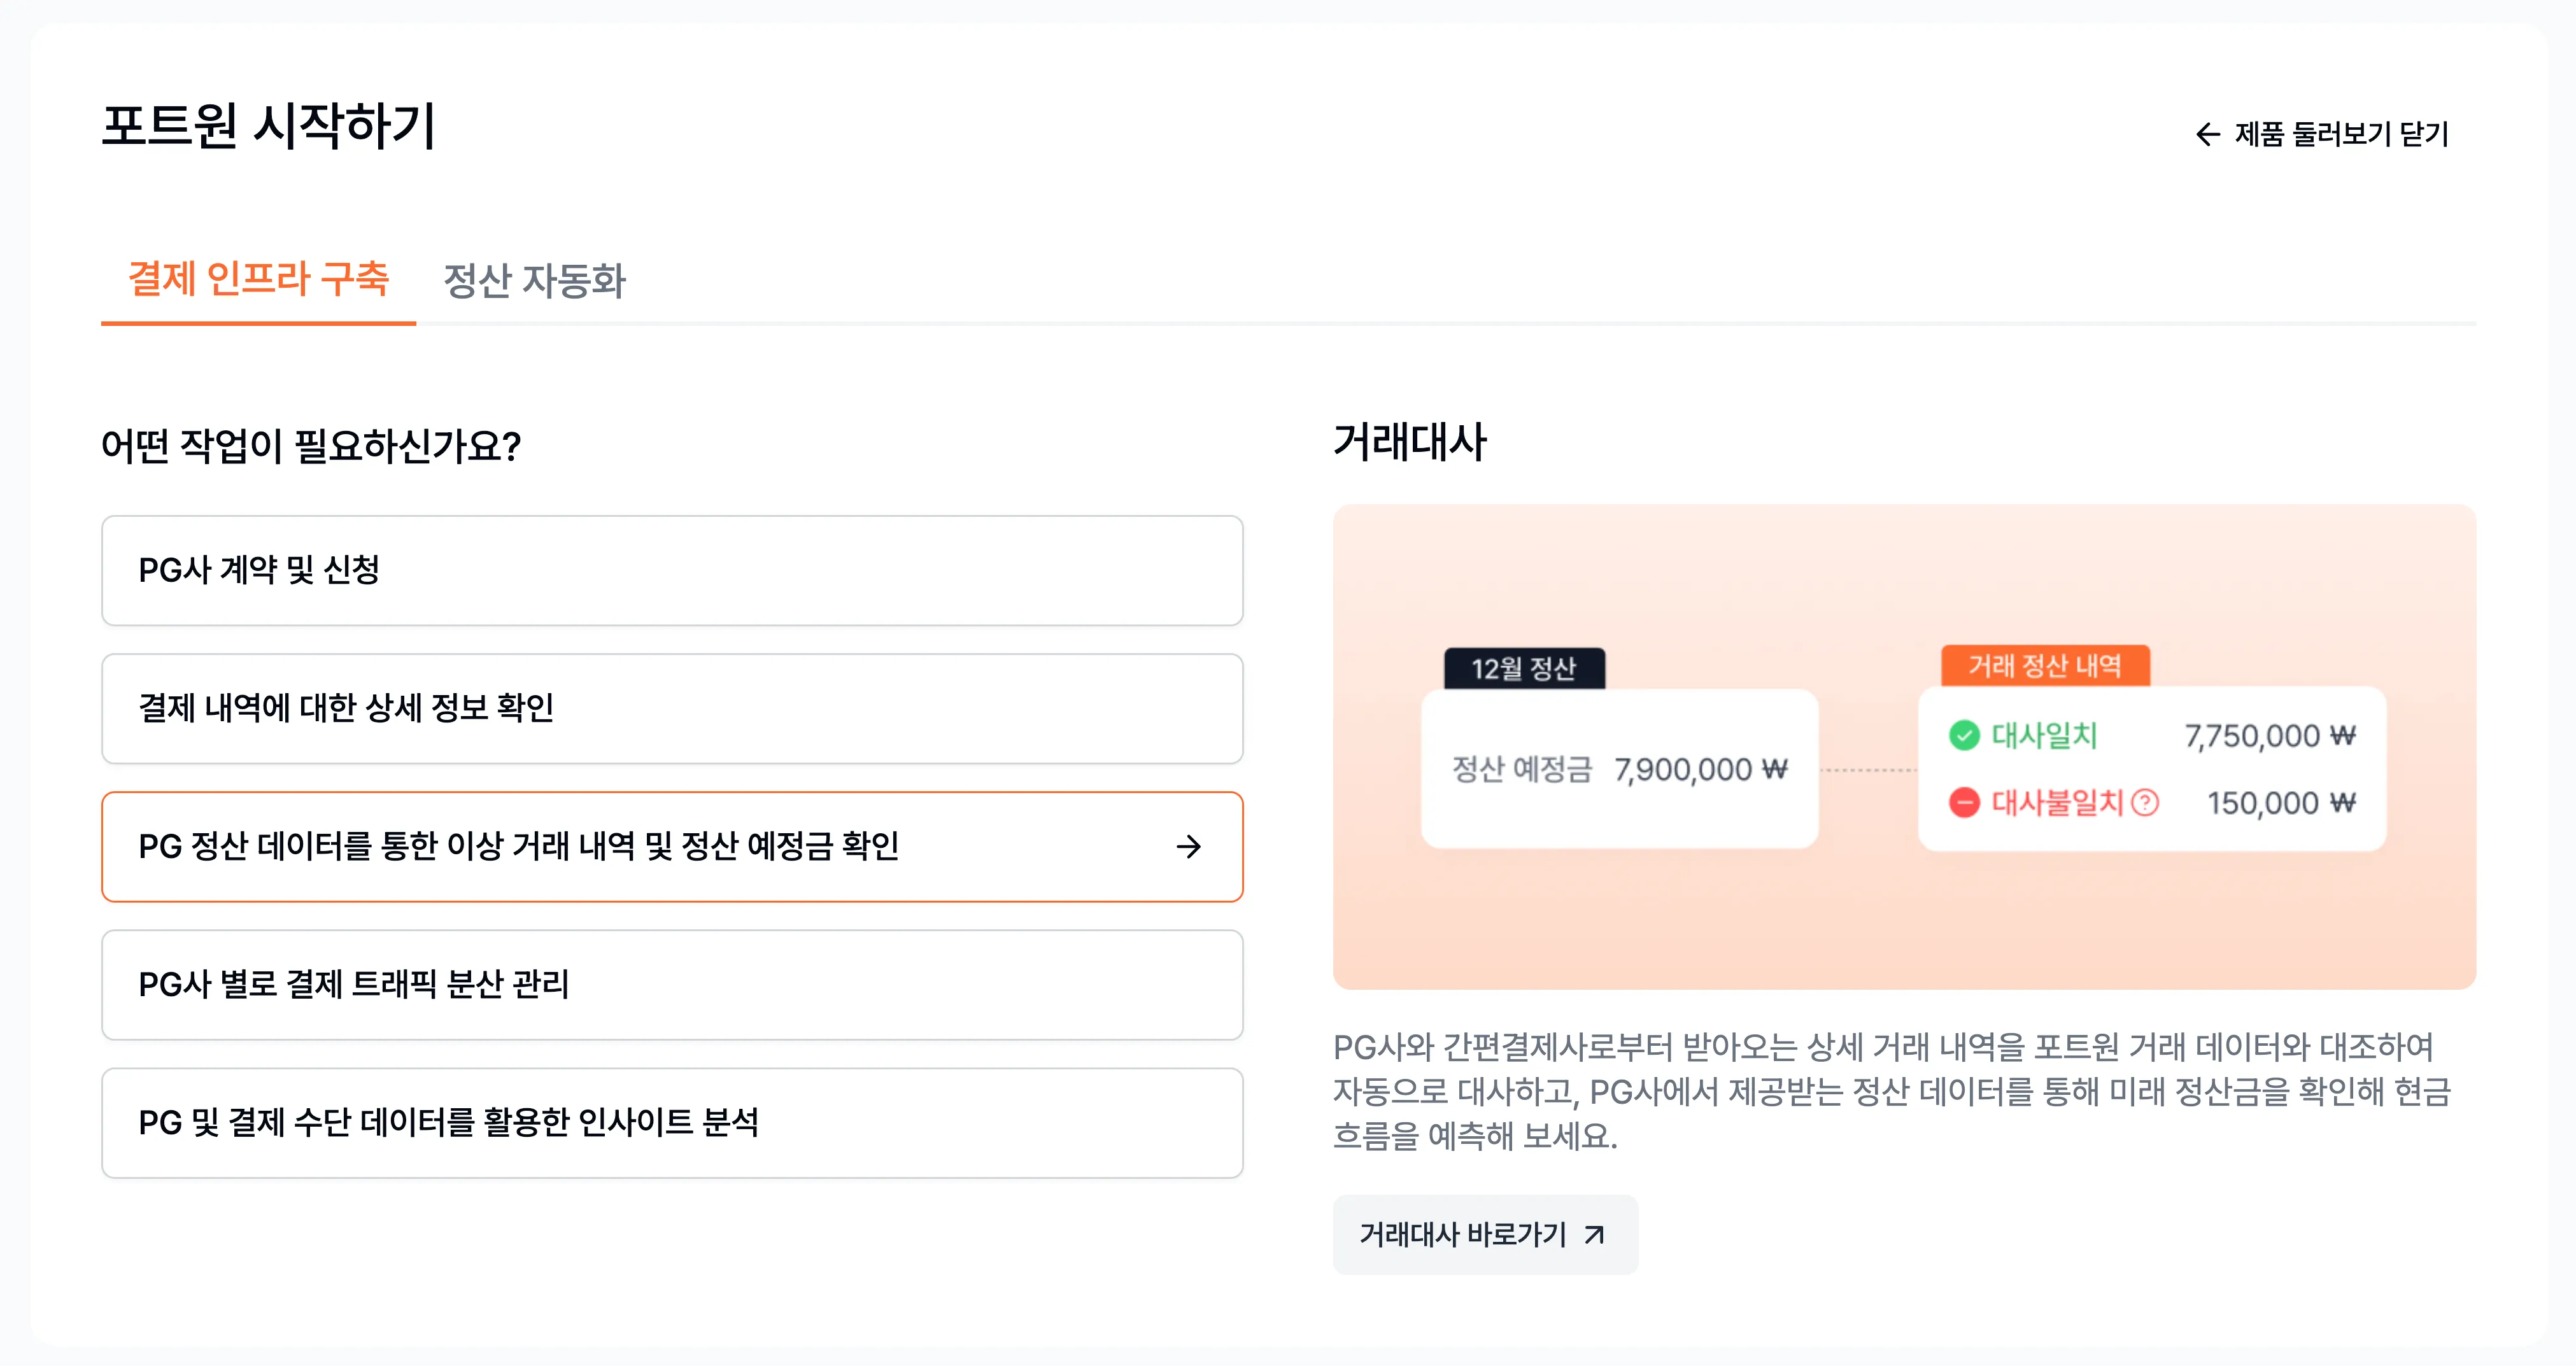Click the question mark help icon after 대사불일치
The image size is (2576, 1366).
point(2145,802)
